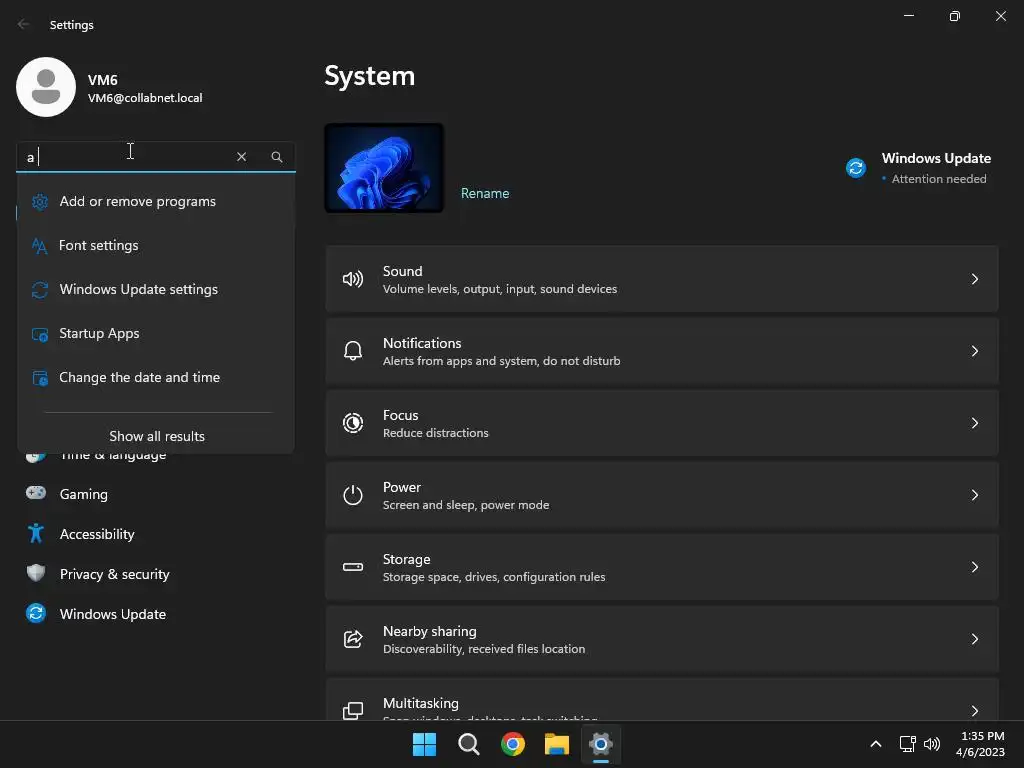Click the user profile avatar

click(46, 87)
